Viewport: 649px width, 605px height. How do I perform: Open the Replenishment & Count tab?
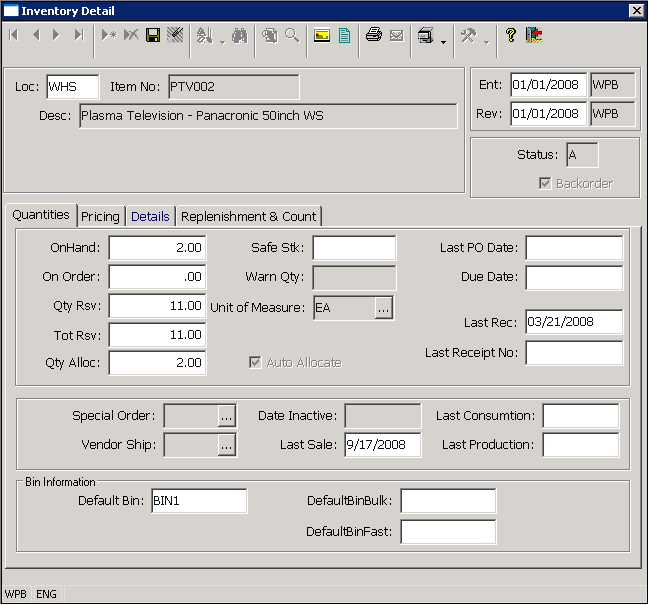(249, 216)
